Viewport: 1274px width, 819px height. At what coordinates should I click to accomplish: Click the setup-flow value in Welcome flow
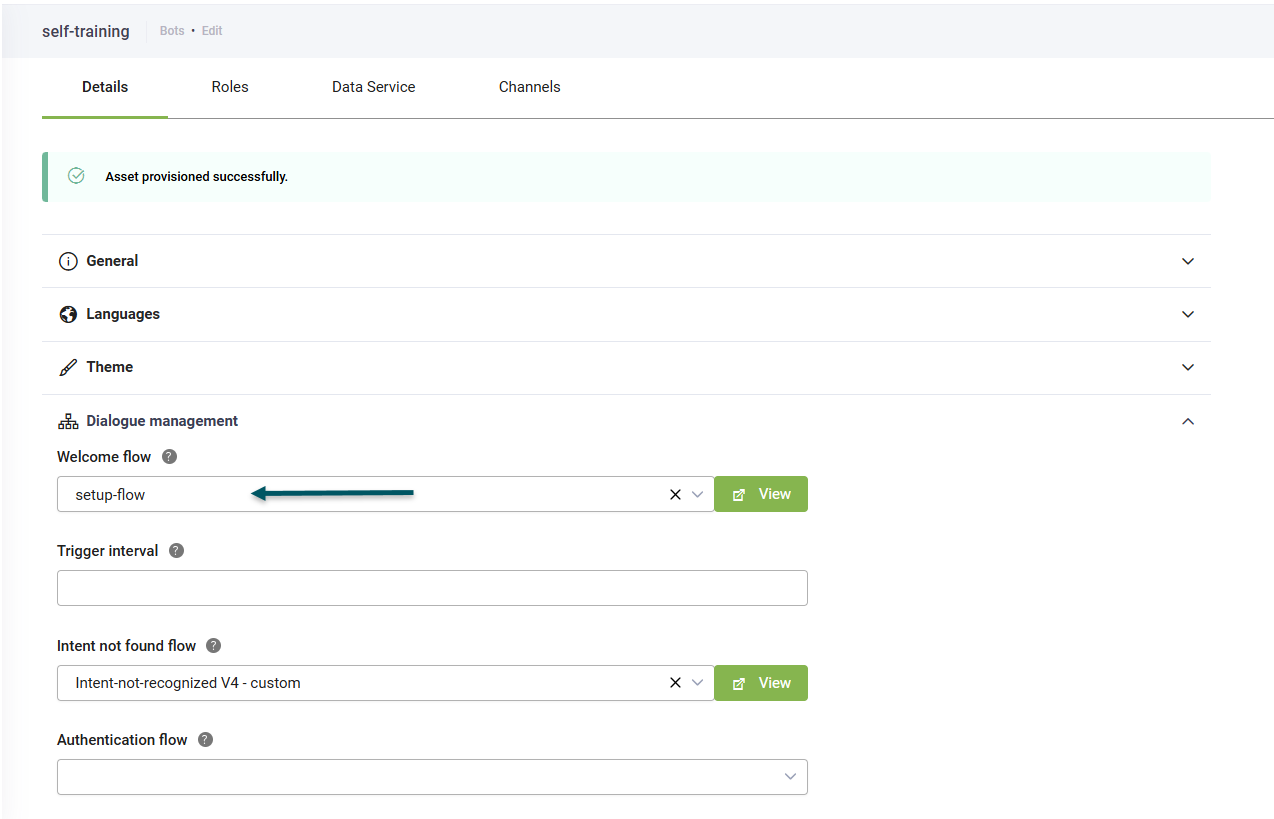pos(110,495)
